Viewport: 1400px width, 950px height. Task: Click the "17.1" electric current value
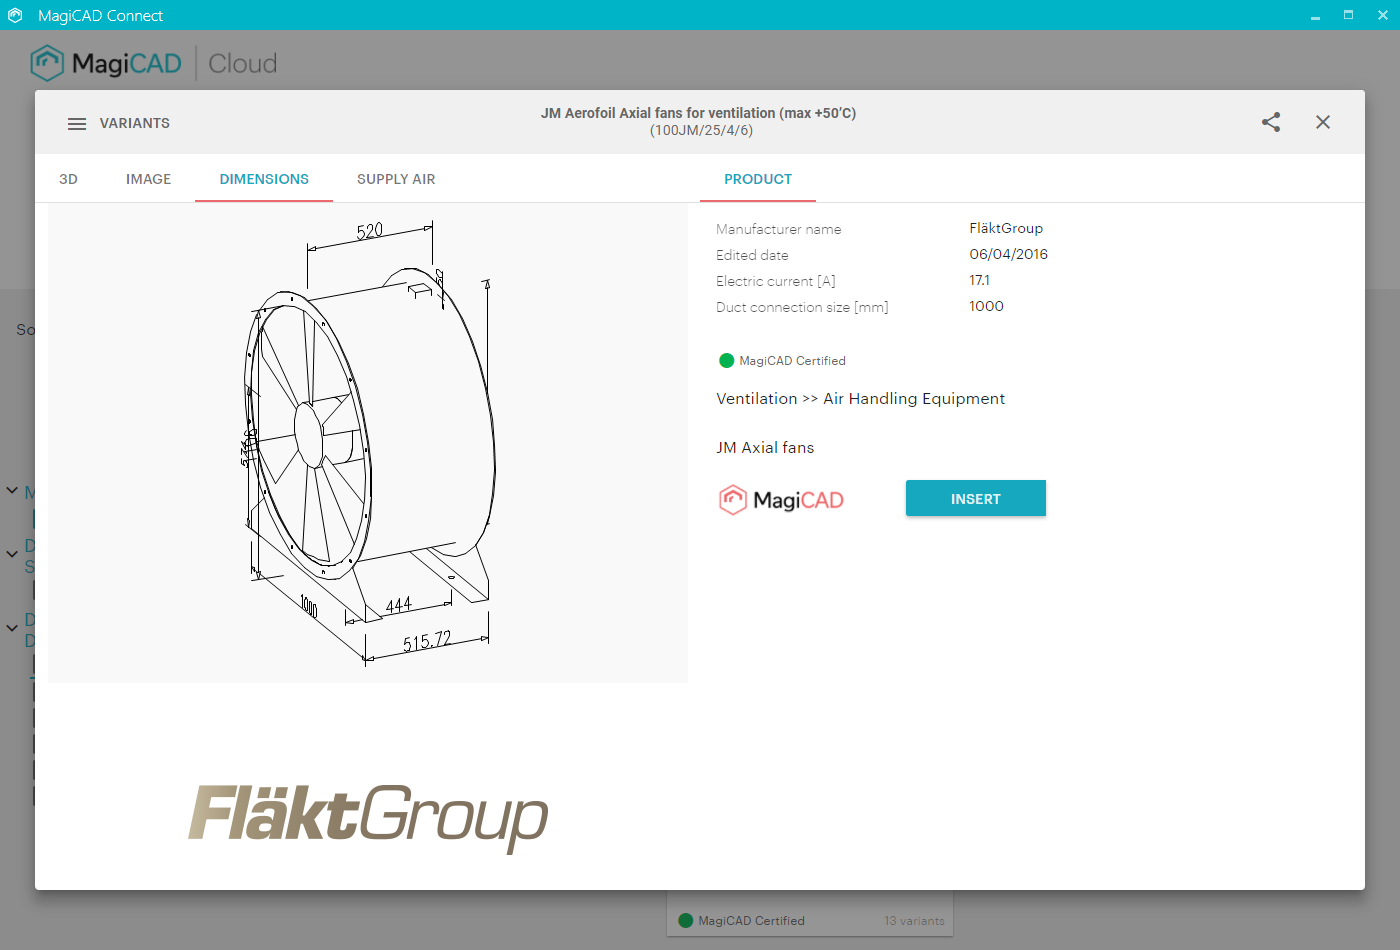pos(980,280)
